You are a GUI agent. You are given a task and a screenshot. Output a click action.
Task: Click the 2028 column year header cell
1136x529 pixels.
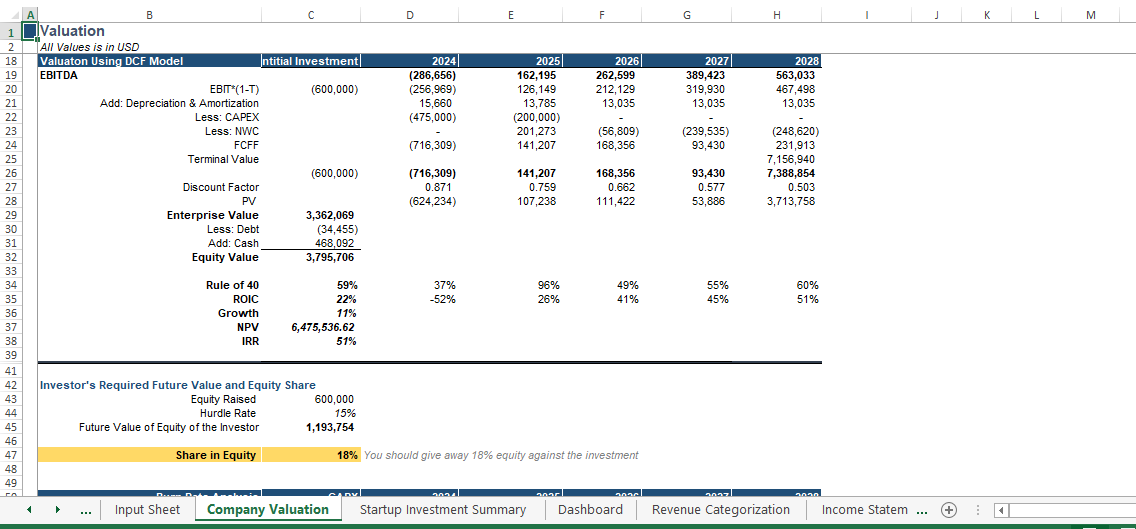[777, 61]
